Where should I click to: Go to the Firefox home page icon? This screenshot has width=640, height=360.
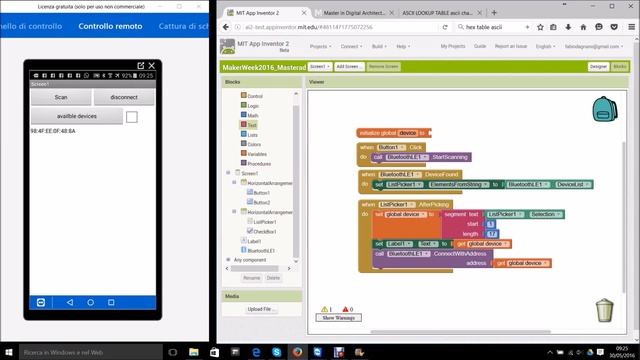coord(583,27)
